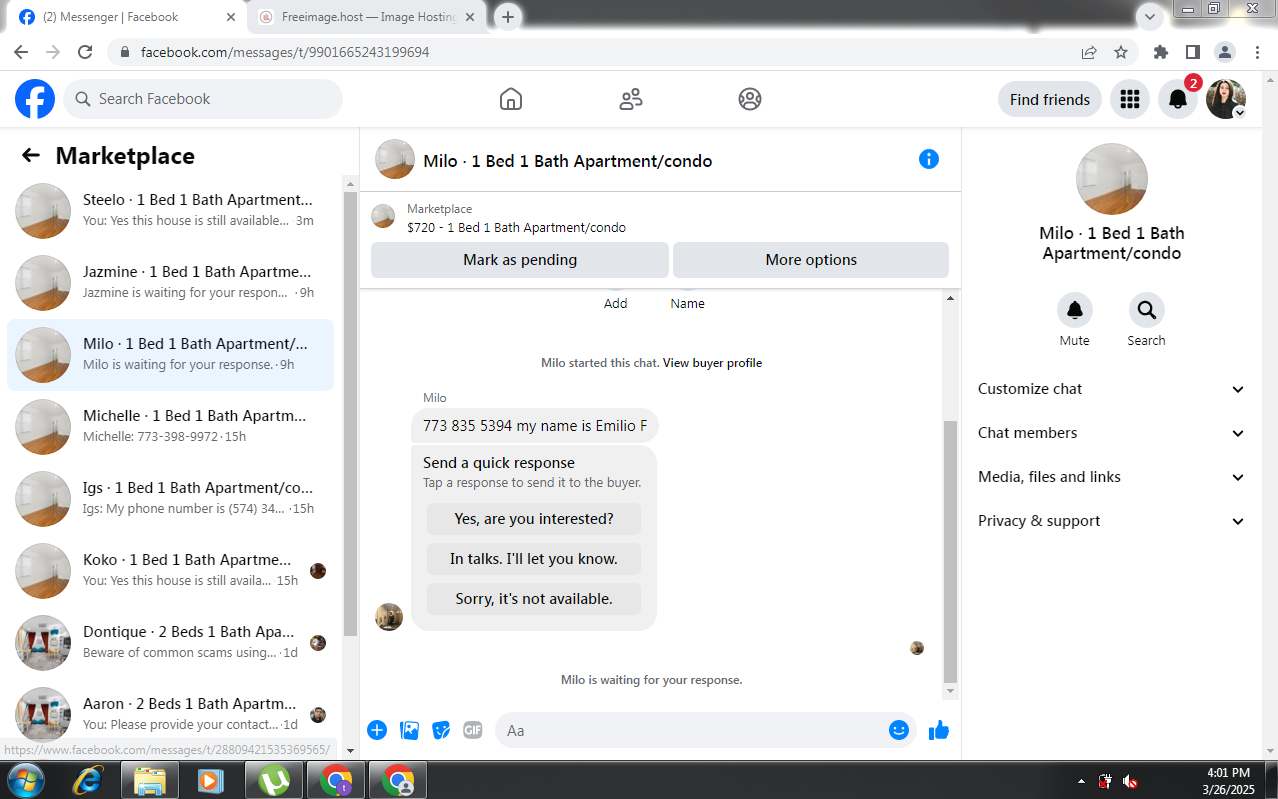The height and width of the screenshot is (799, 1278).
Task: Open Jazmine conversation
Action: 171,283
